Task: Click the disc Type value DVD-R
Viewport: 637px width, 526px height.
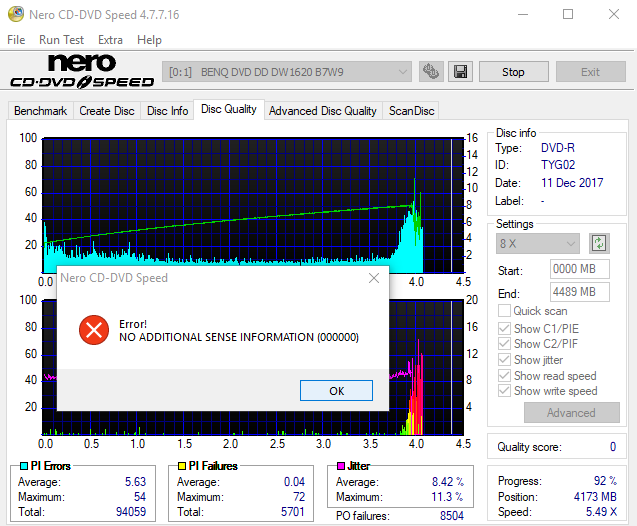Action: point(558,148)
